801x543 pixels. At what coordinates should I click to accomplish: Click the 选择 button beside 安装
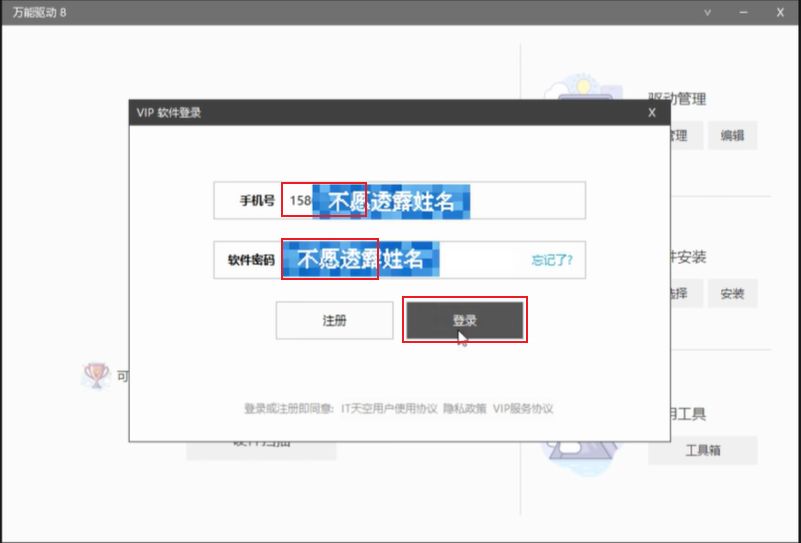click(679, 293)
